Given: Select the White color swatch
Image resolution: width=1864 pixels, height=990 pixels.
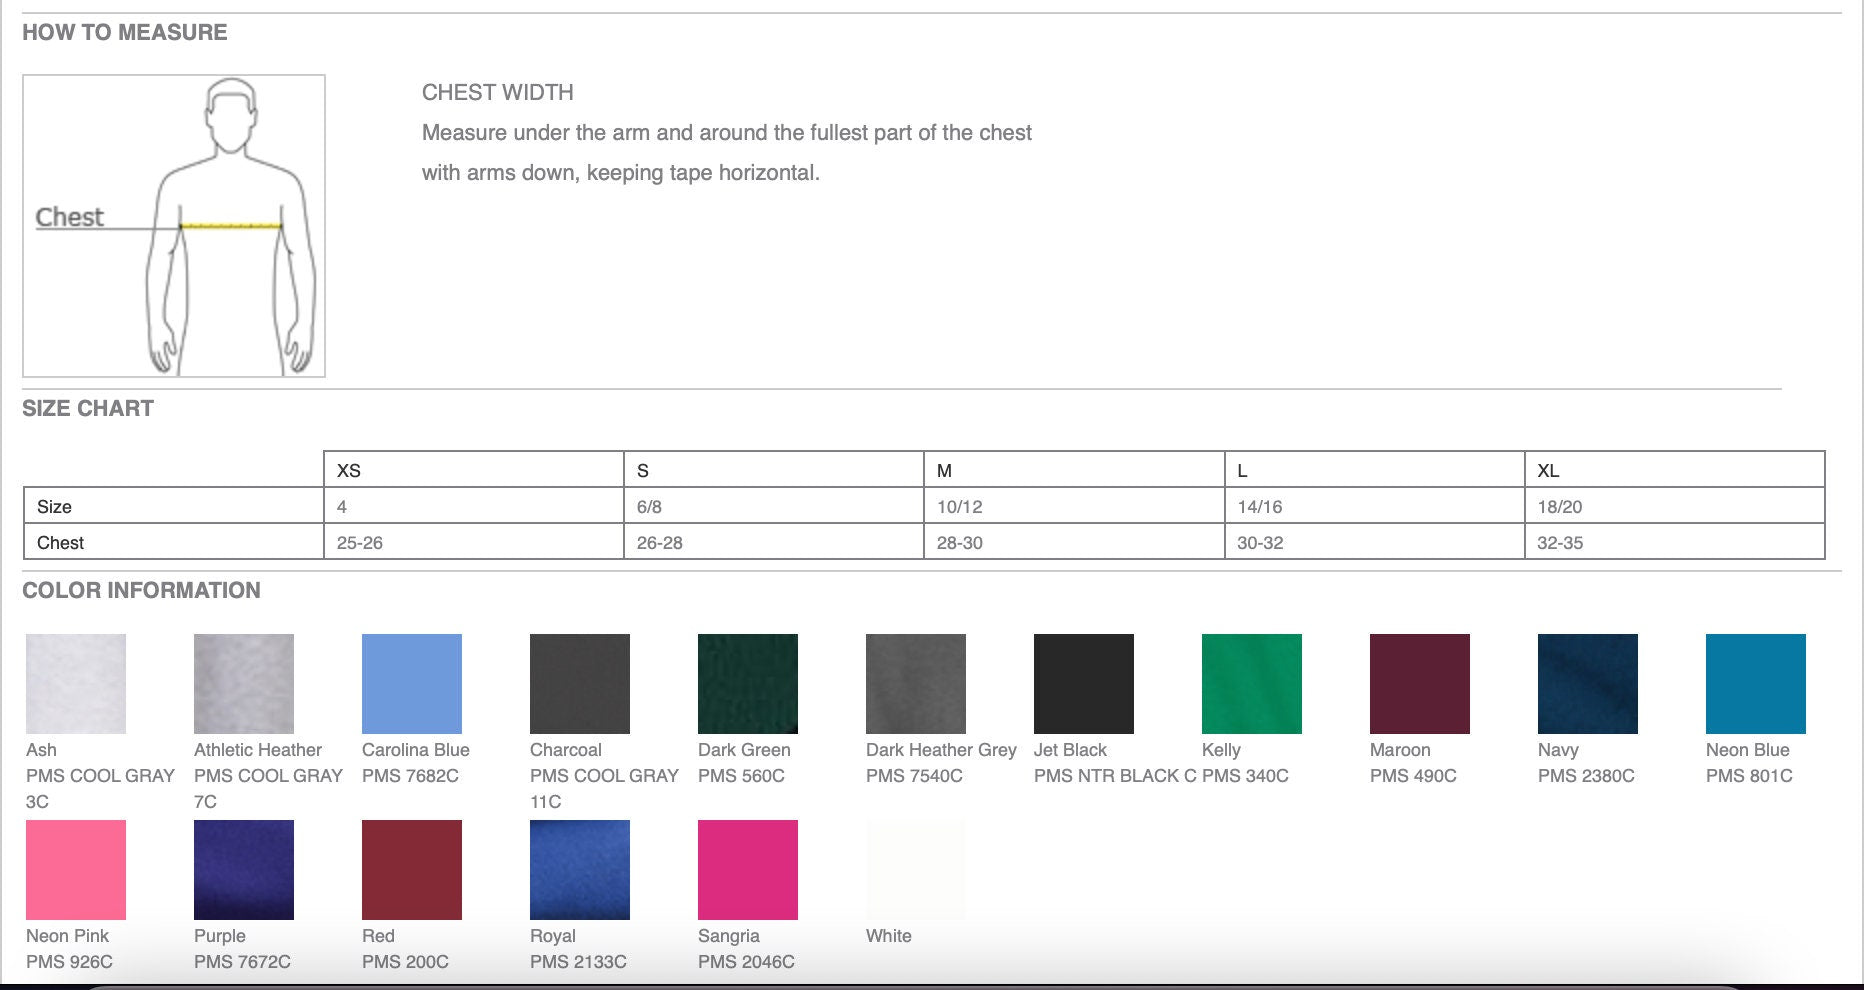Looking at the screenshot, I should 916,870.
